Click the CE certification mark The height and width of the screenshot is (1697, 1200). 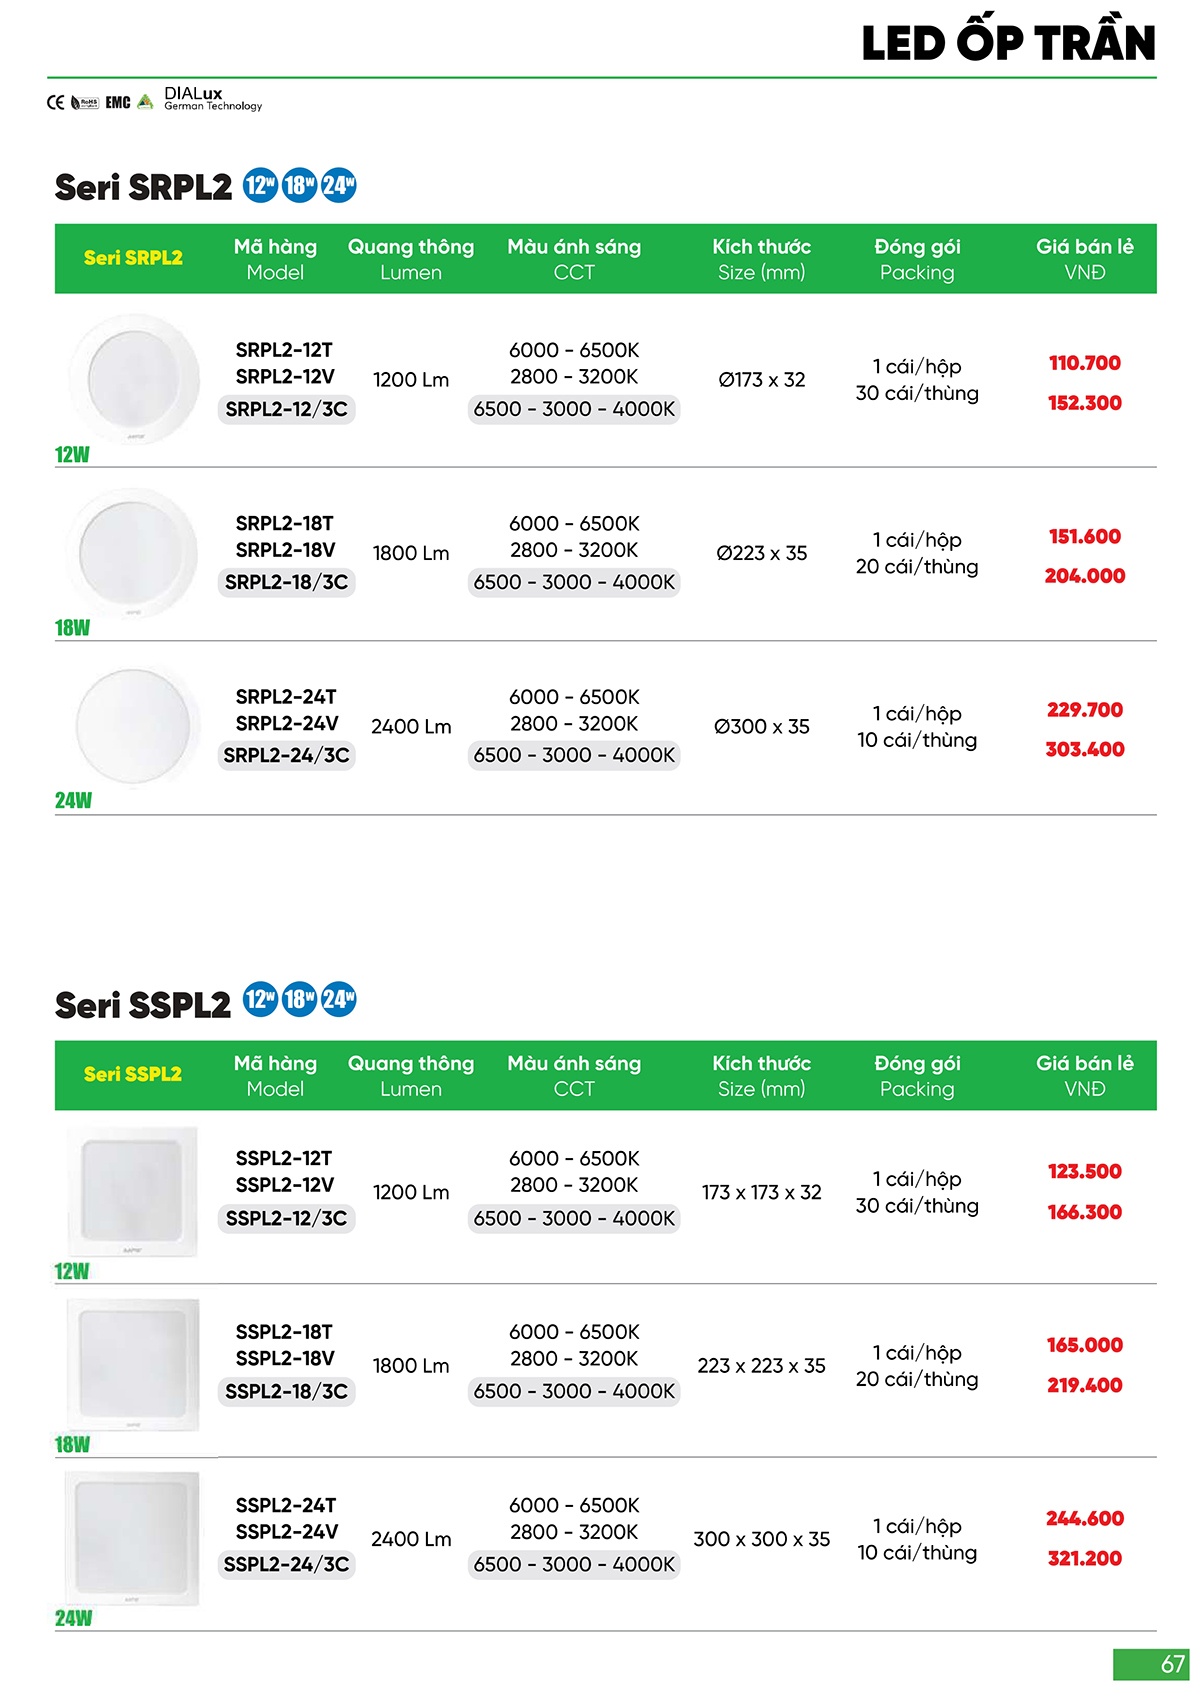point(55,102)
